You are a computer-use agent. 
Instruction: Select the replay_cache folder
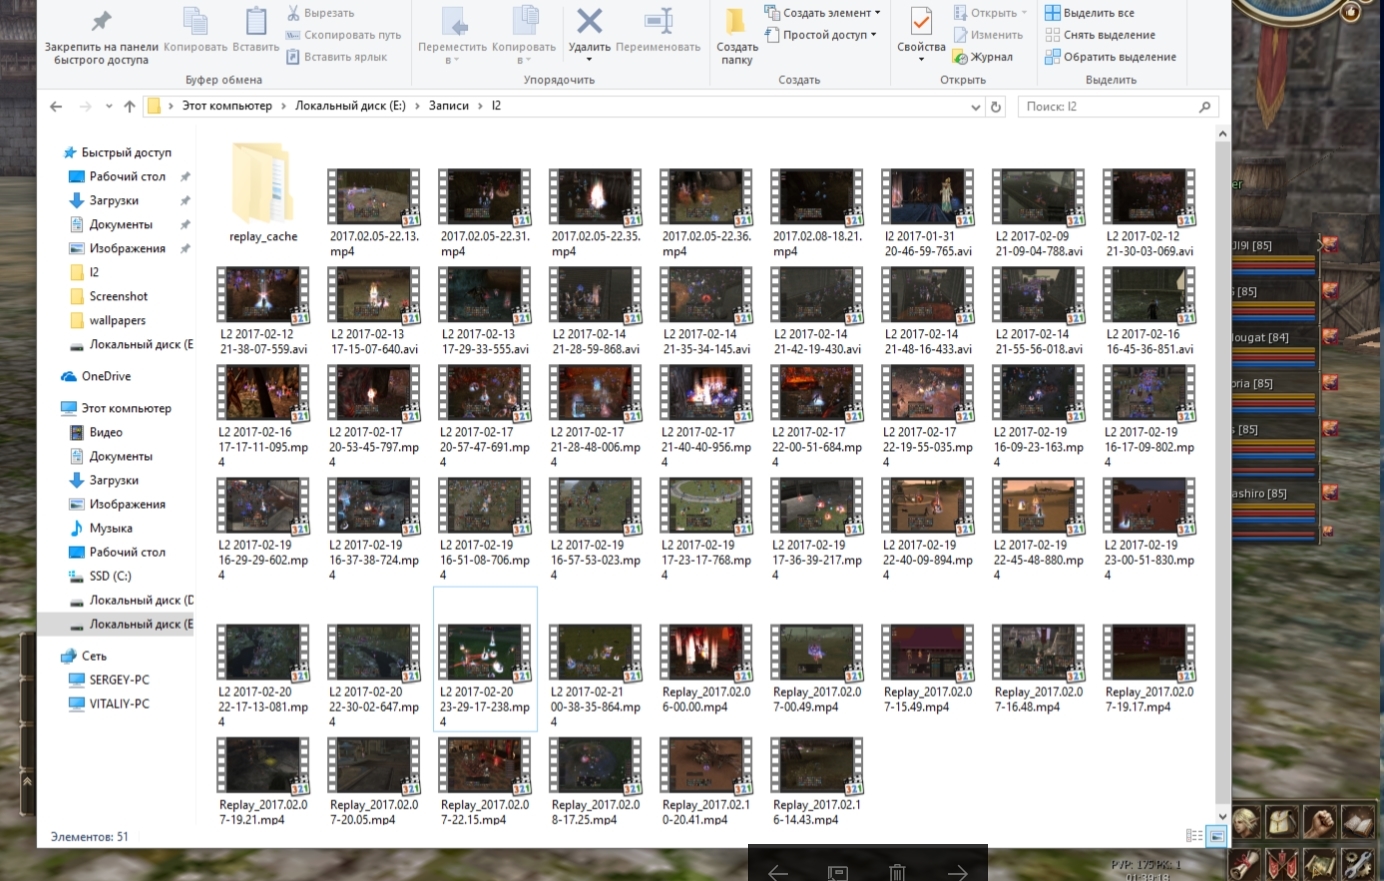[x=263, y=193]
